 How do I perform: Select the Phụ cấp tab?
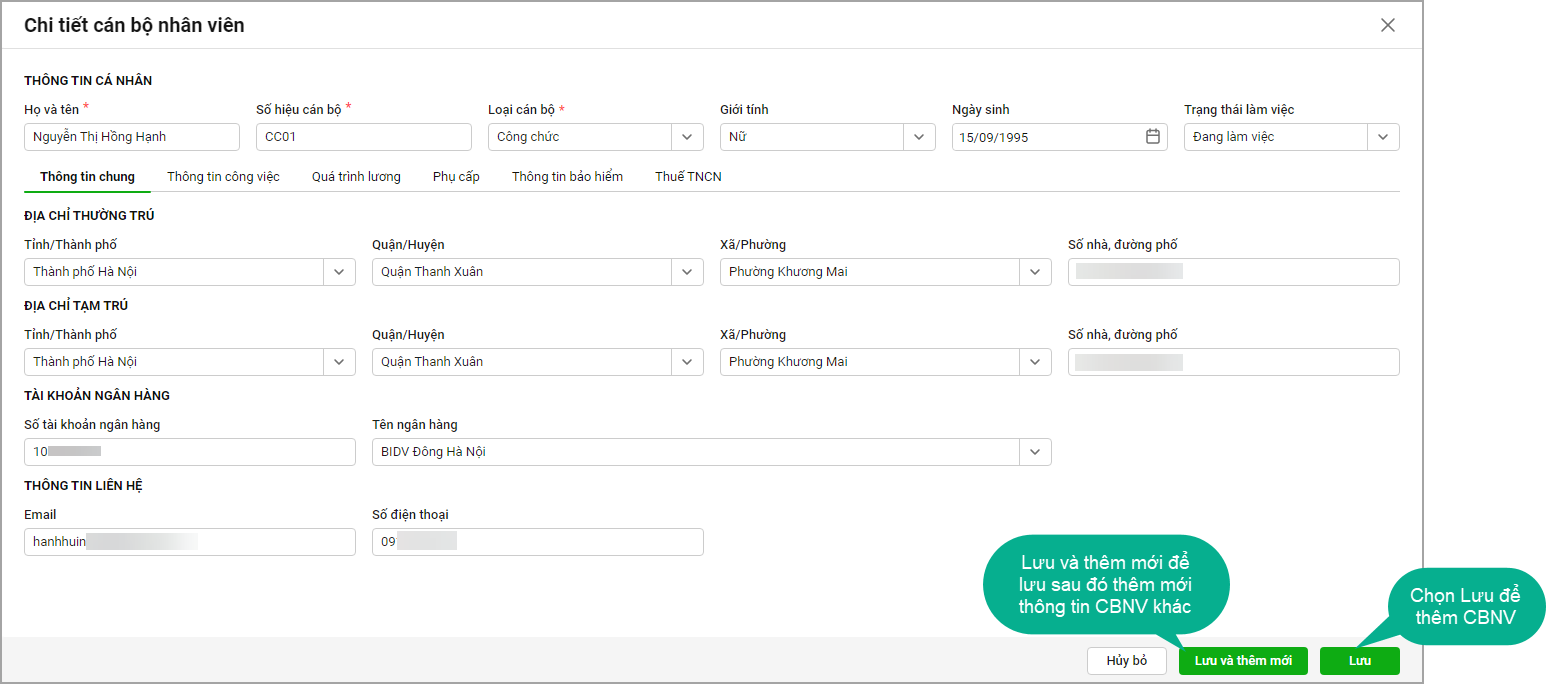tap(456, 177)
